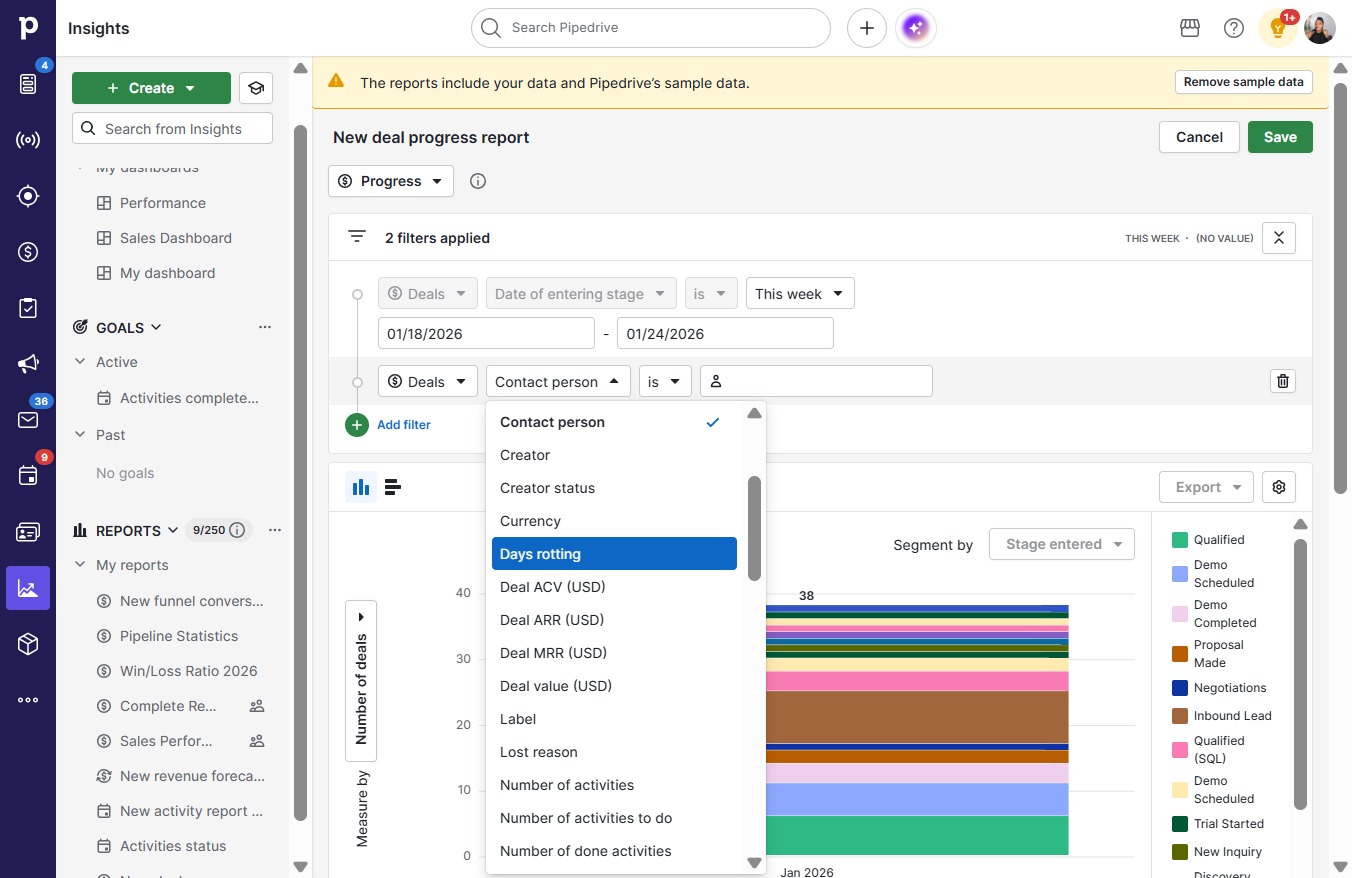Select Label from the field list
The image size is (1352, 878).
tap(614, 719)
